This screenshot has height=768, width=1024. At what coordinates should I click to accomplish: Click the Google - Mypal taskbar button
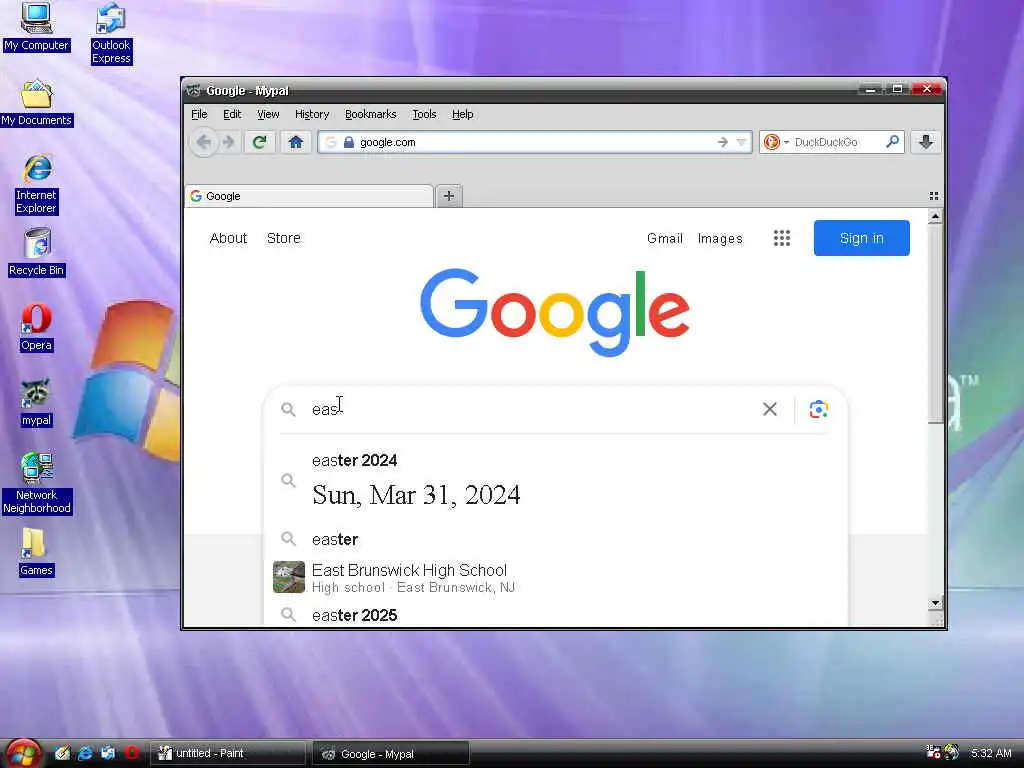(x=391, y=754)
